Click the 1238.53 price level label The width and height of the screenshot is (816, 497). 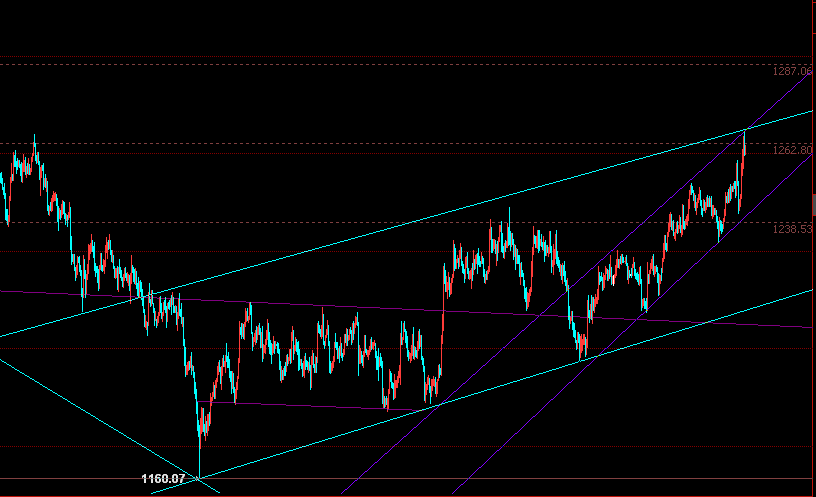pyautogui.click(x=792, y=230)
